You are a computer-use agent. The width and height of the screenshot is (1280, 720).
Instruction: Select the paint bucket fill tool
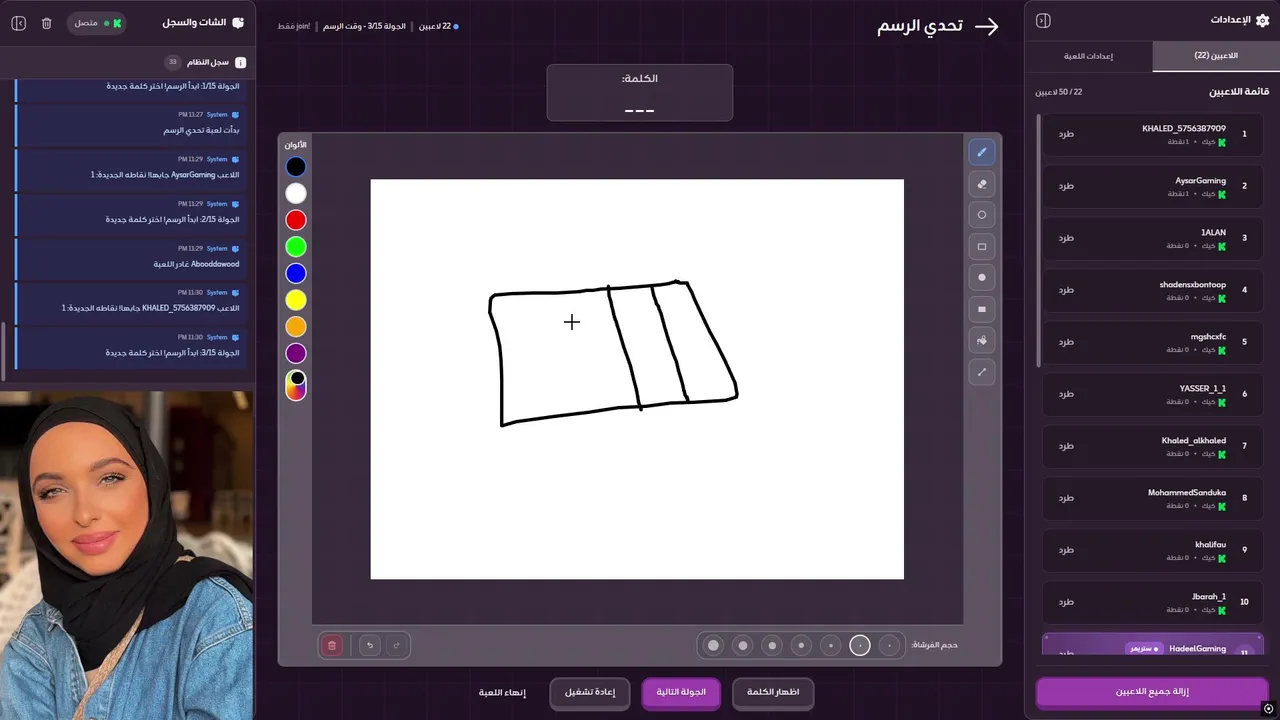pyautogui.click(x=981, y=341)
